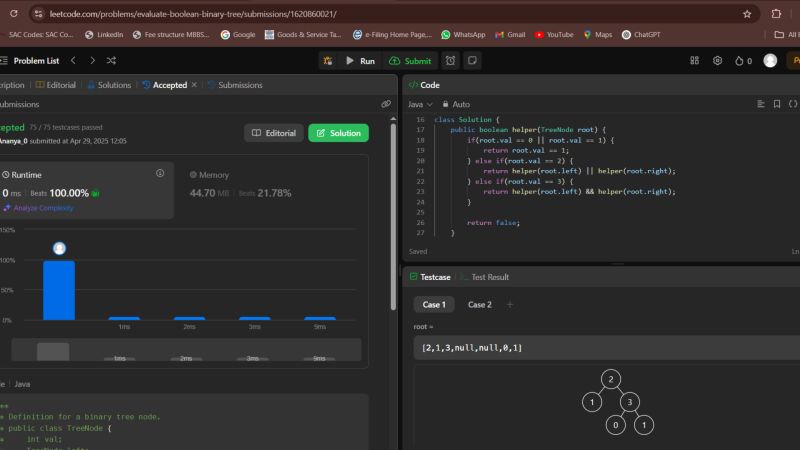
Task: Open the ChatGPT bookmark
Action: [641, 35]
